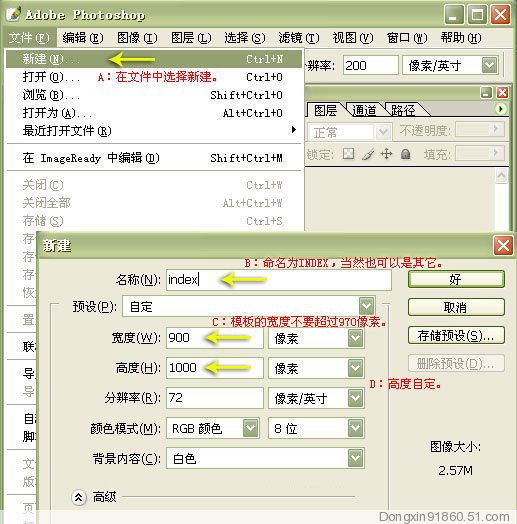Open background contents 白色 dropdown
Screen dimensions: 517x524
click(x=355, y=458)
